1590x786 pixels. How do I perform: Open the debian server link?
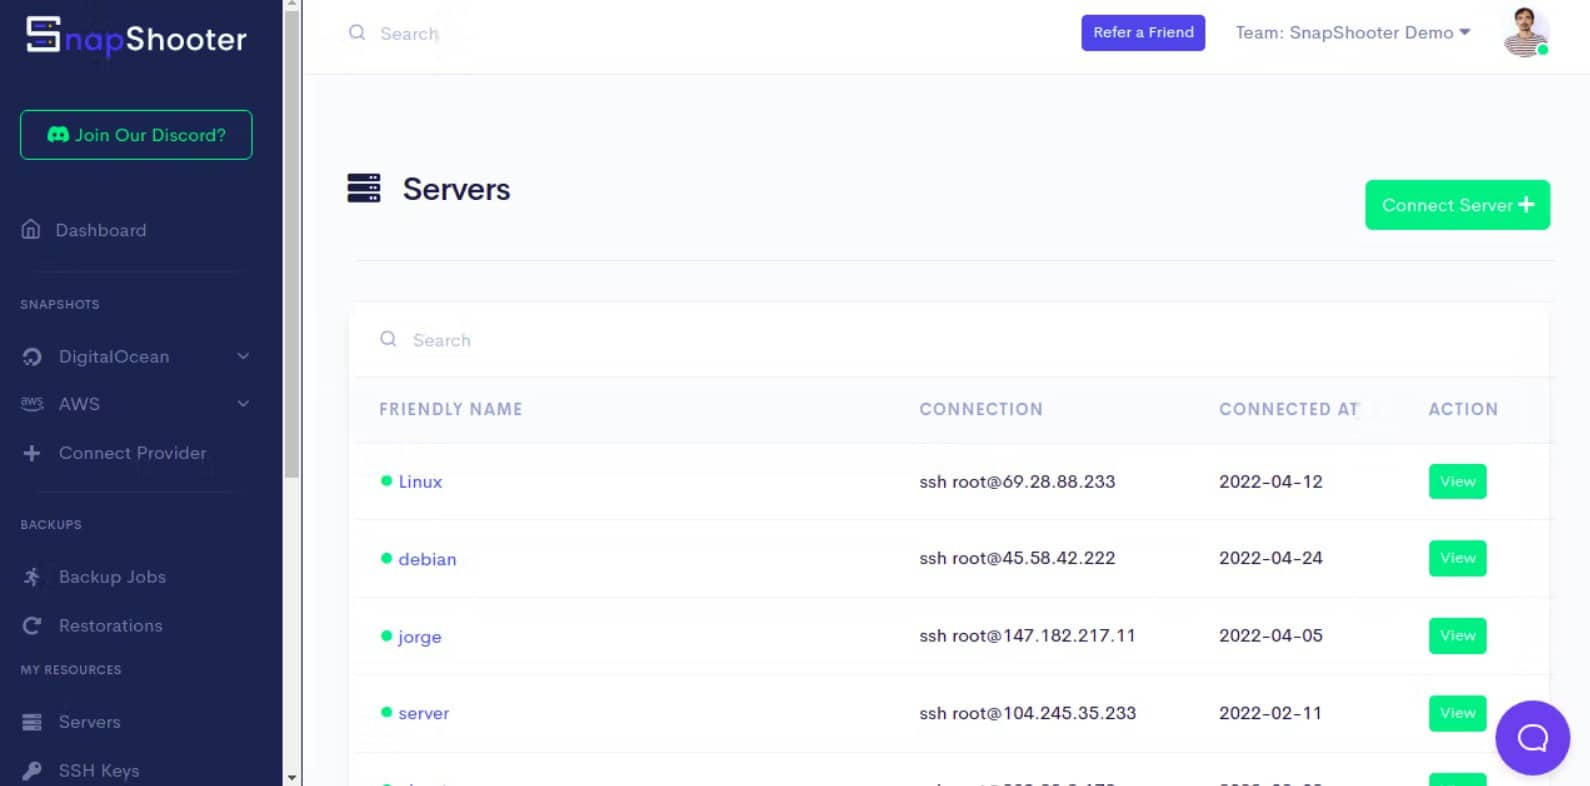[427, 559]
